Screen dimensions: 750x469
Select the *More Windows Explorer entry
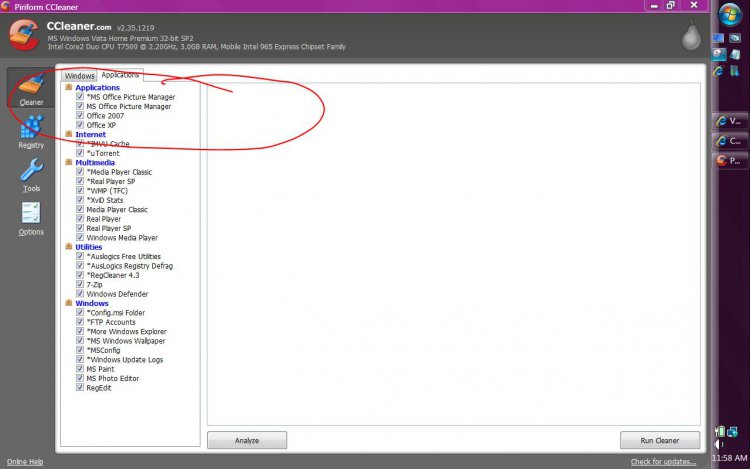pos(126,331)
